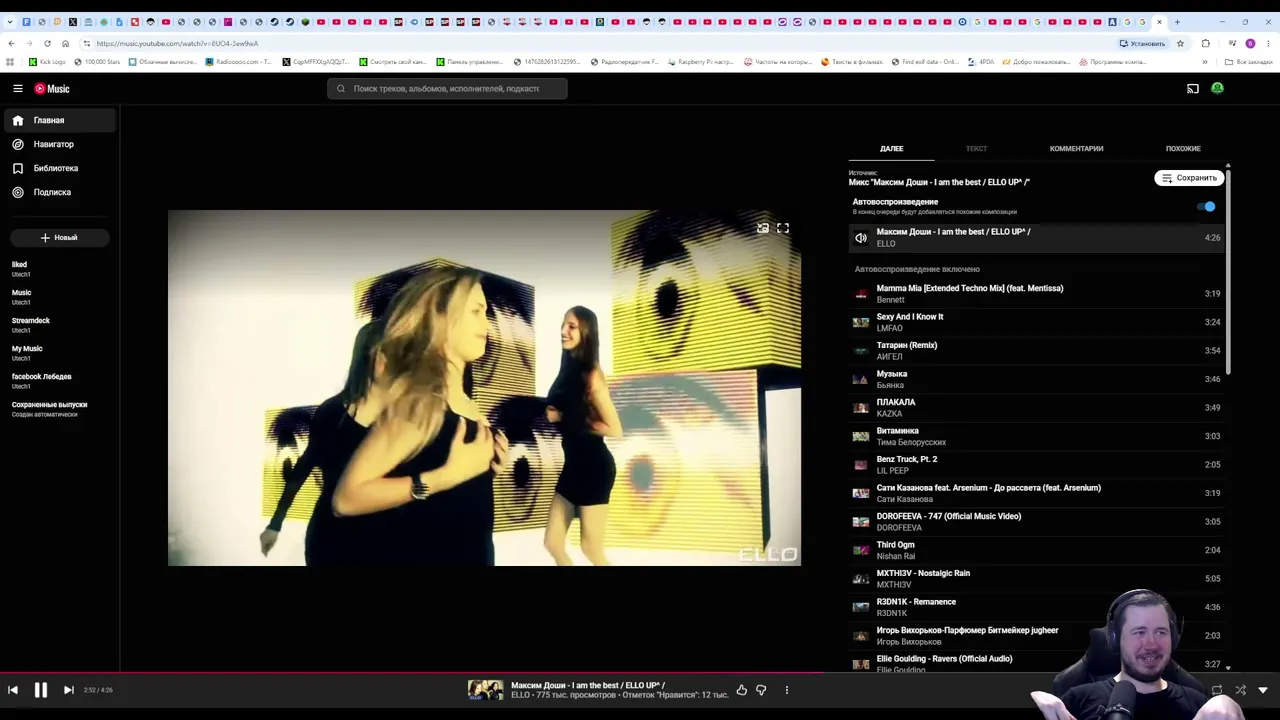The height and width of the screenshot is (720, 1280).
Task: Play 'MXTHI3V - Nostalgic Rain' from queue
Action: [x=1036, y=579]
